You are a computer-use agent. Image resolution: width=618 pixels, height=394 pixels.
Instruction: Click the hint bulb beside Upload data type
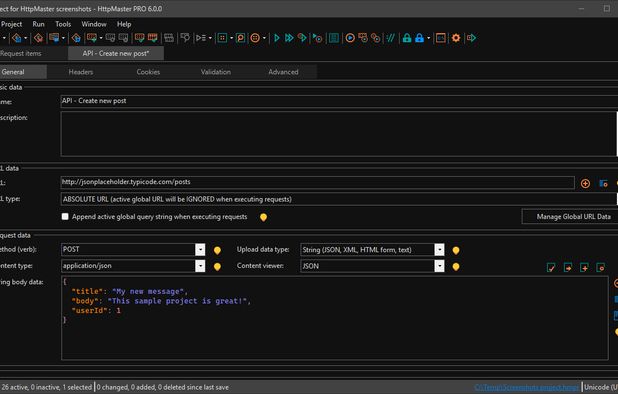click(456, 250)
